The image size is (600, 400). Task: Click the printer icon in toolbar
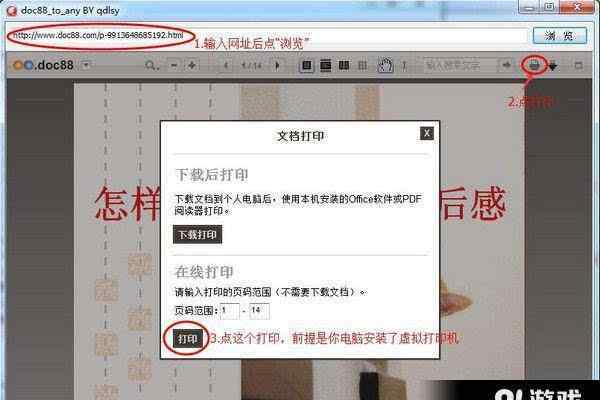click(x=534, y=65)
